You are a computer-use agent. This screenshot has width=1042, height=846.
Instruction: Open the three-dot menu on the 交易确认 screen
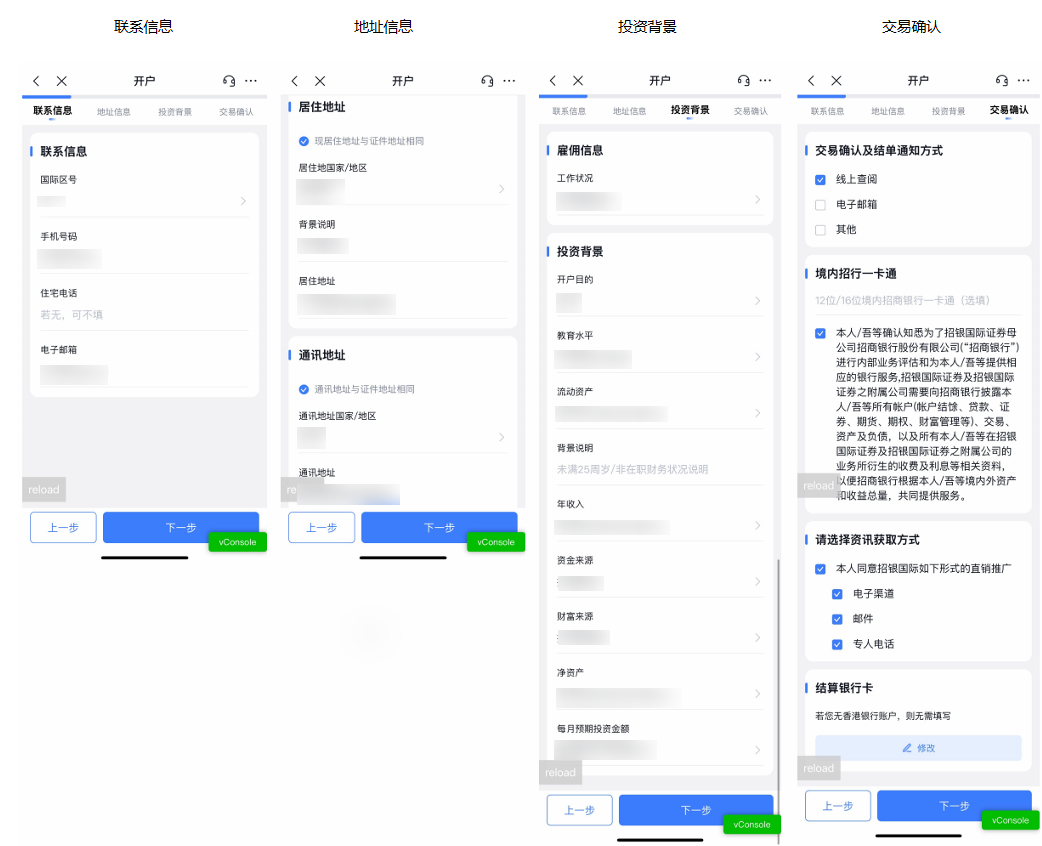pos(1025,81)
